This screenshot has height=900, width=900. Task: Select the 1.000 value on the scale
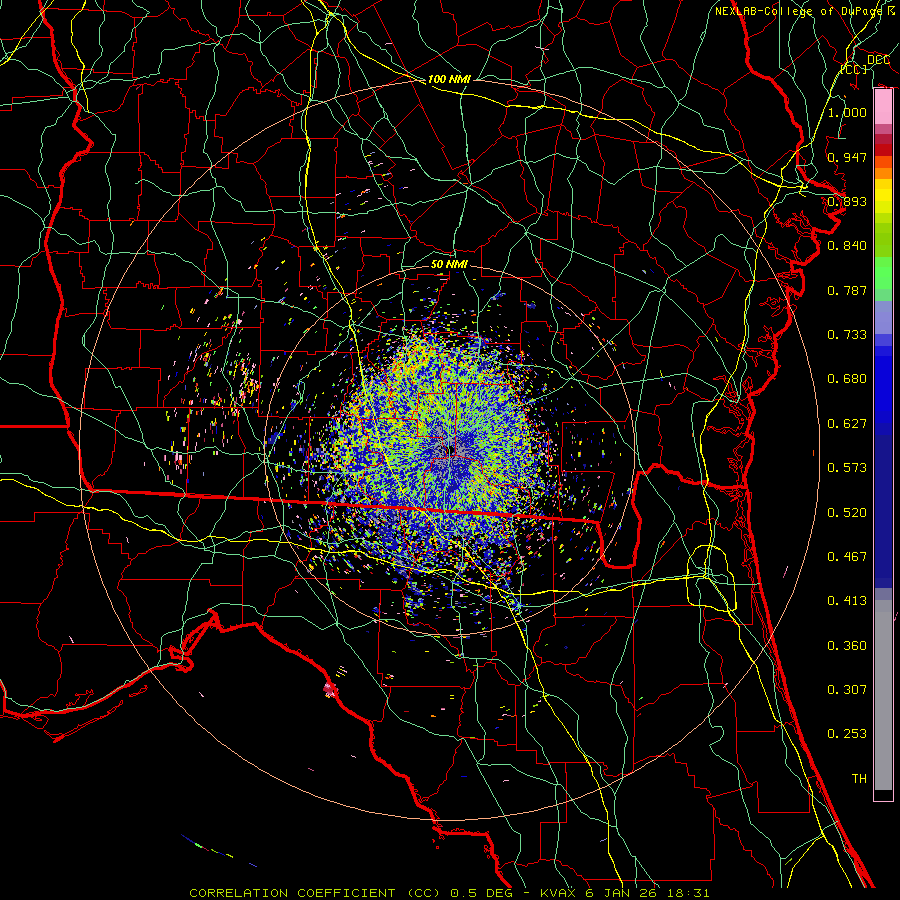pos(847,112)
